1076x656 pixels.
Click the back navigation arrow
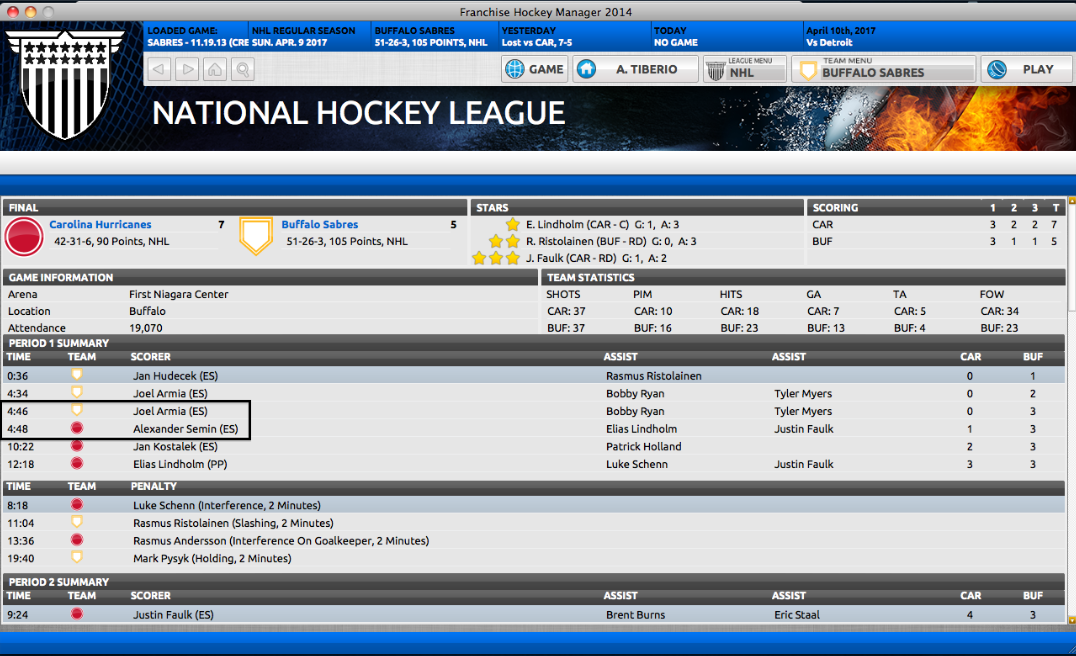159,69
